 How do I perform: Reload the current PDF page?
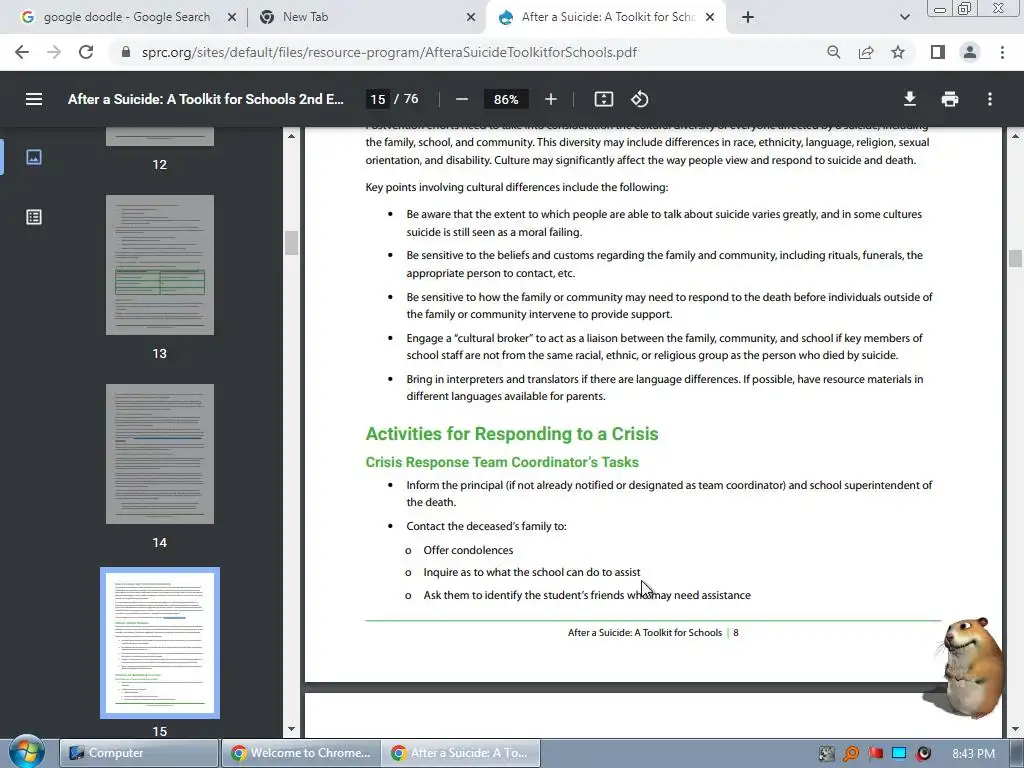click(x=86, y=52)
